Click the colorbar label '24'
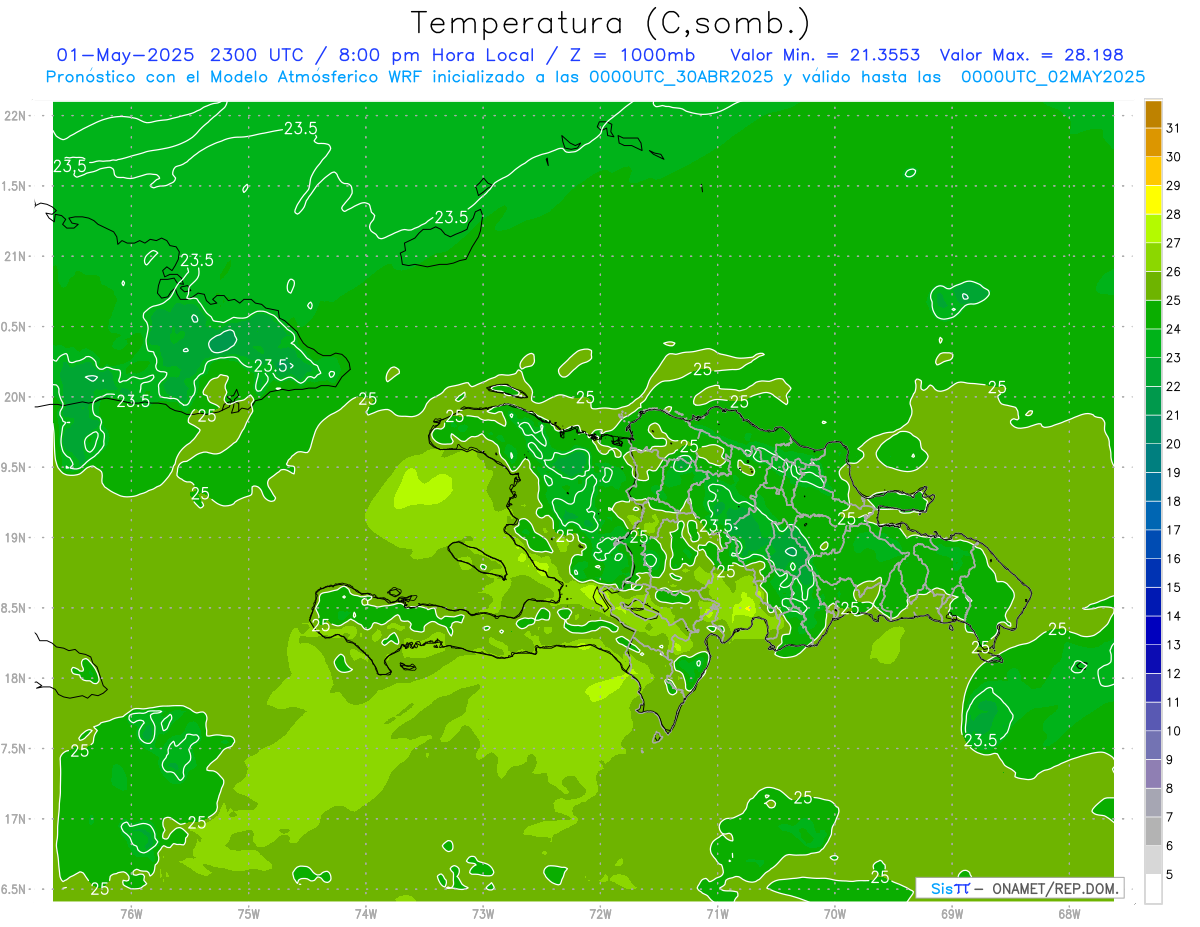This screenshot has height=927, width=1200. pos(1173,329)
